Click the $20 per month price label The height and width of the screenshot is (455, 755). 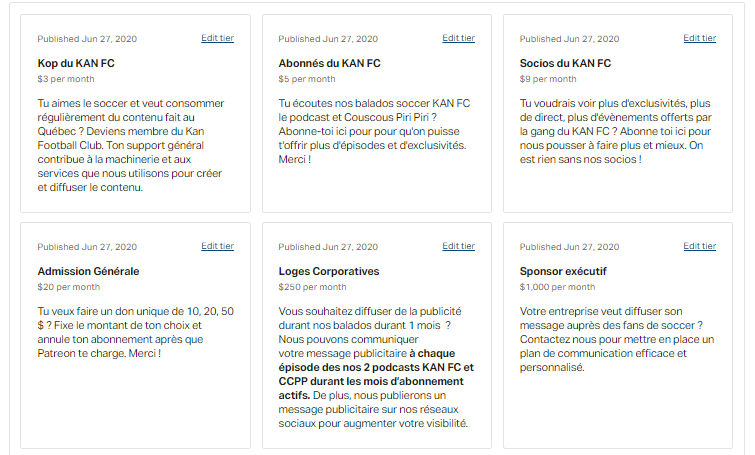69,287
